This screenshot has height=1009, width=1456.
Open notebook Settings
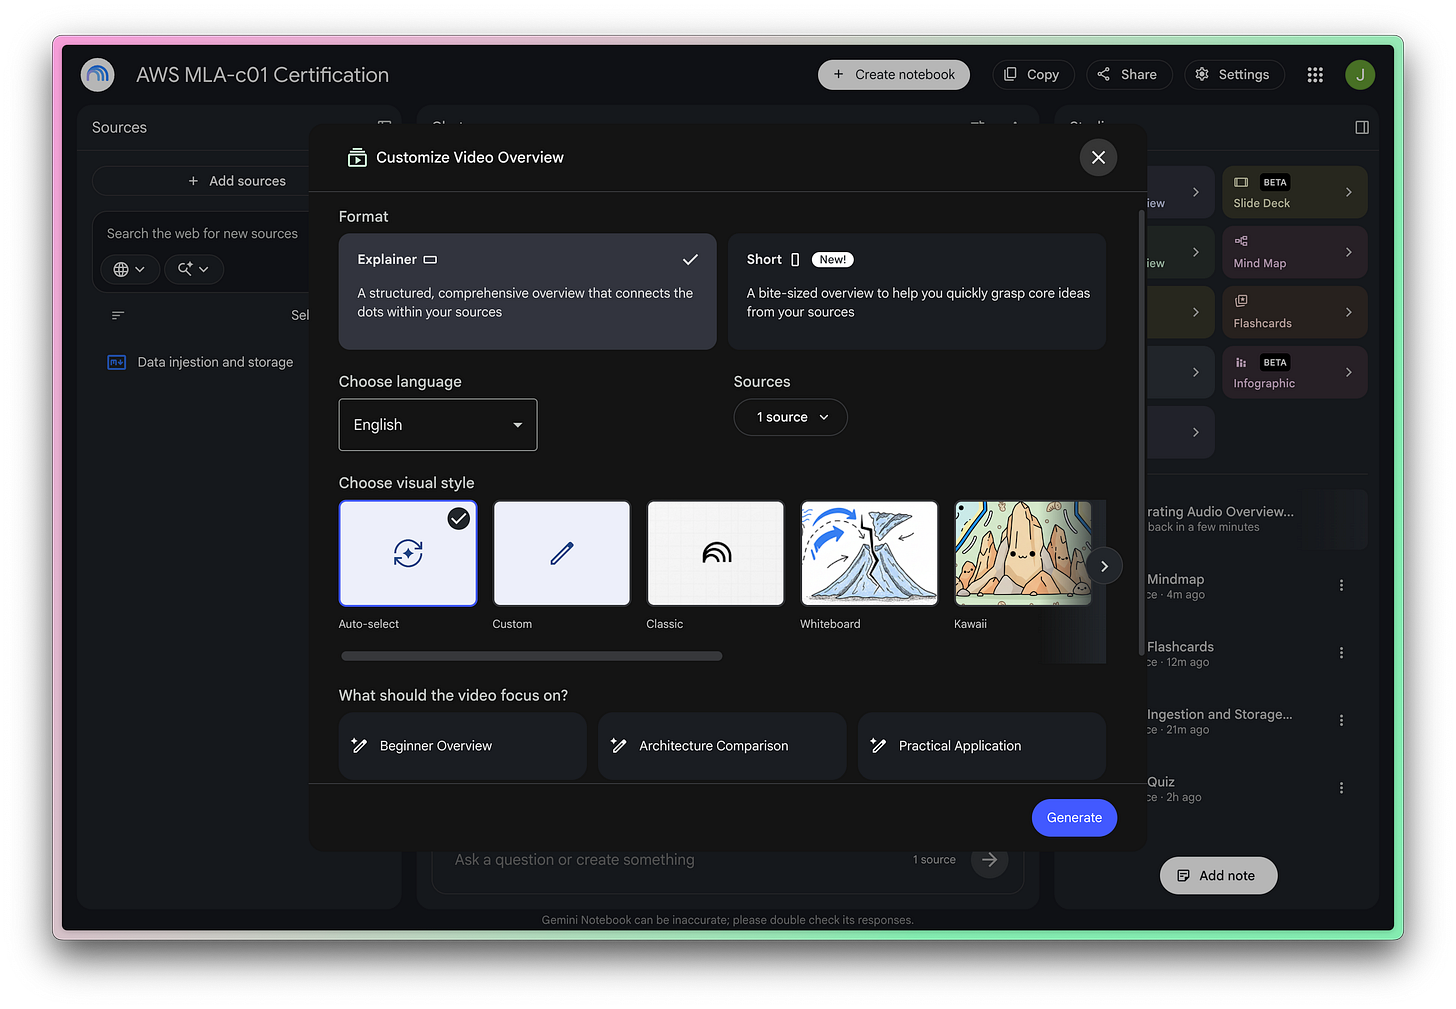(x=1234, y=75)
